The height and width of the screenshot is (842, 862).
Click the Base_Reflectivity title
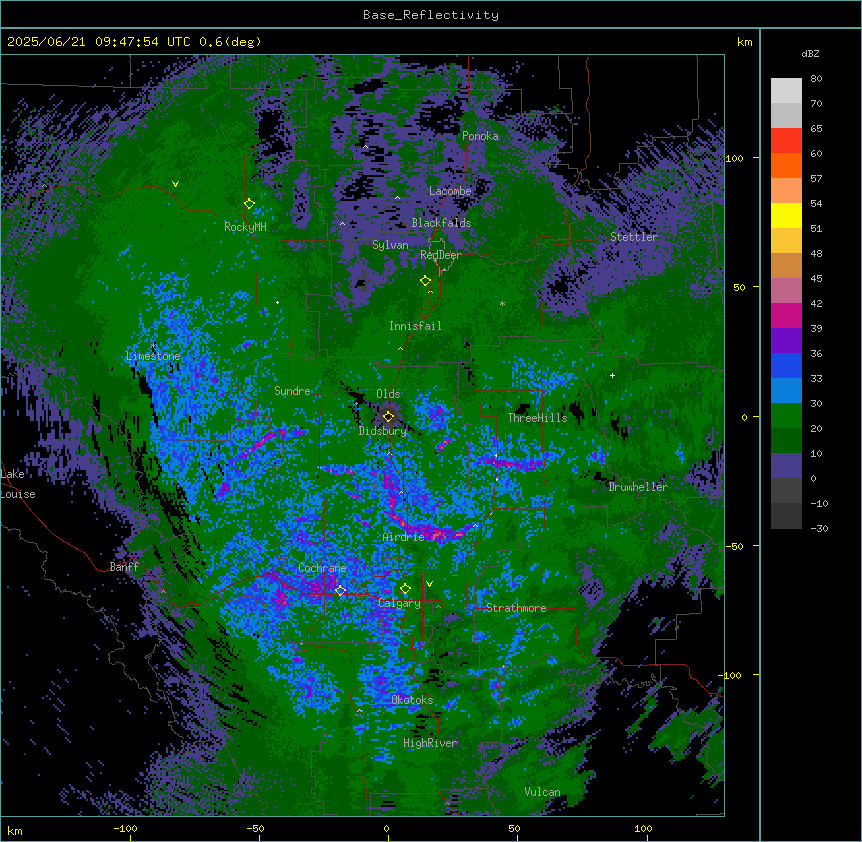[x=431, y=15]
